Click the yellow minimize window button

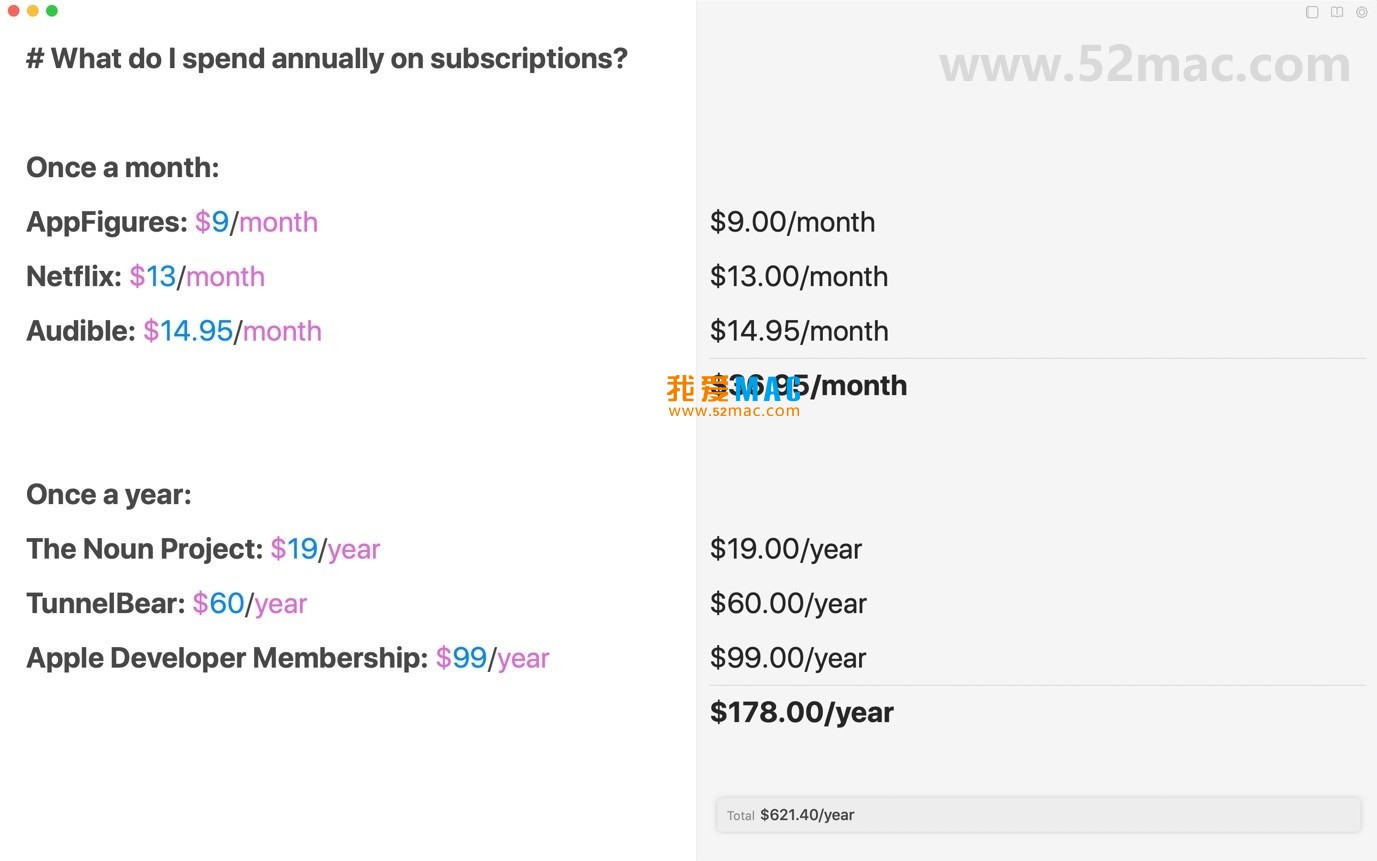tap(33, 11)
